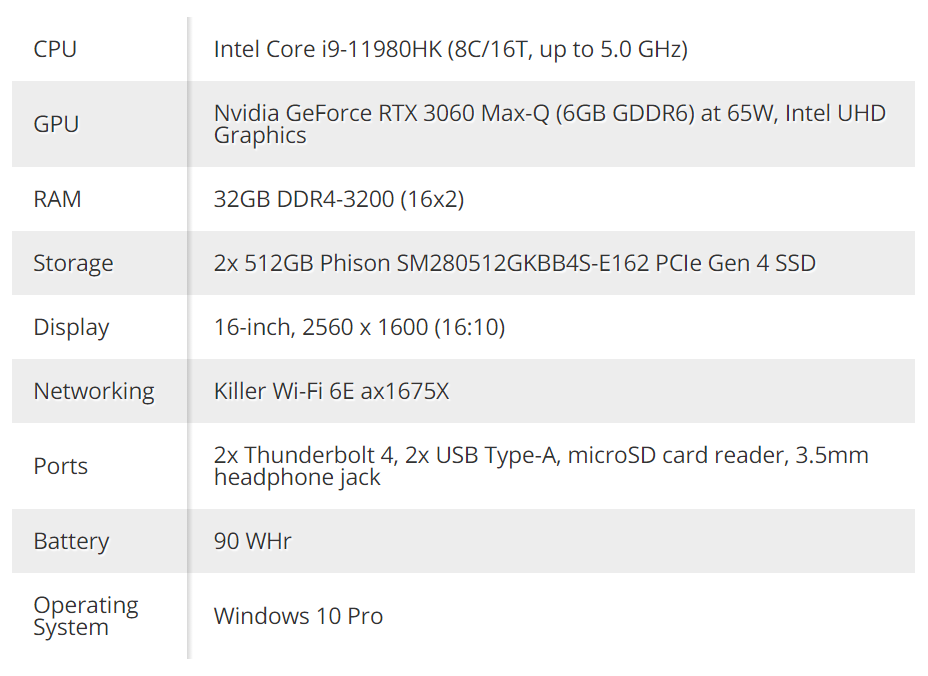Select the 90 WHr battery value
The height and width of the screenshot is (676, 928).
[253, 542]
